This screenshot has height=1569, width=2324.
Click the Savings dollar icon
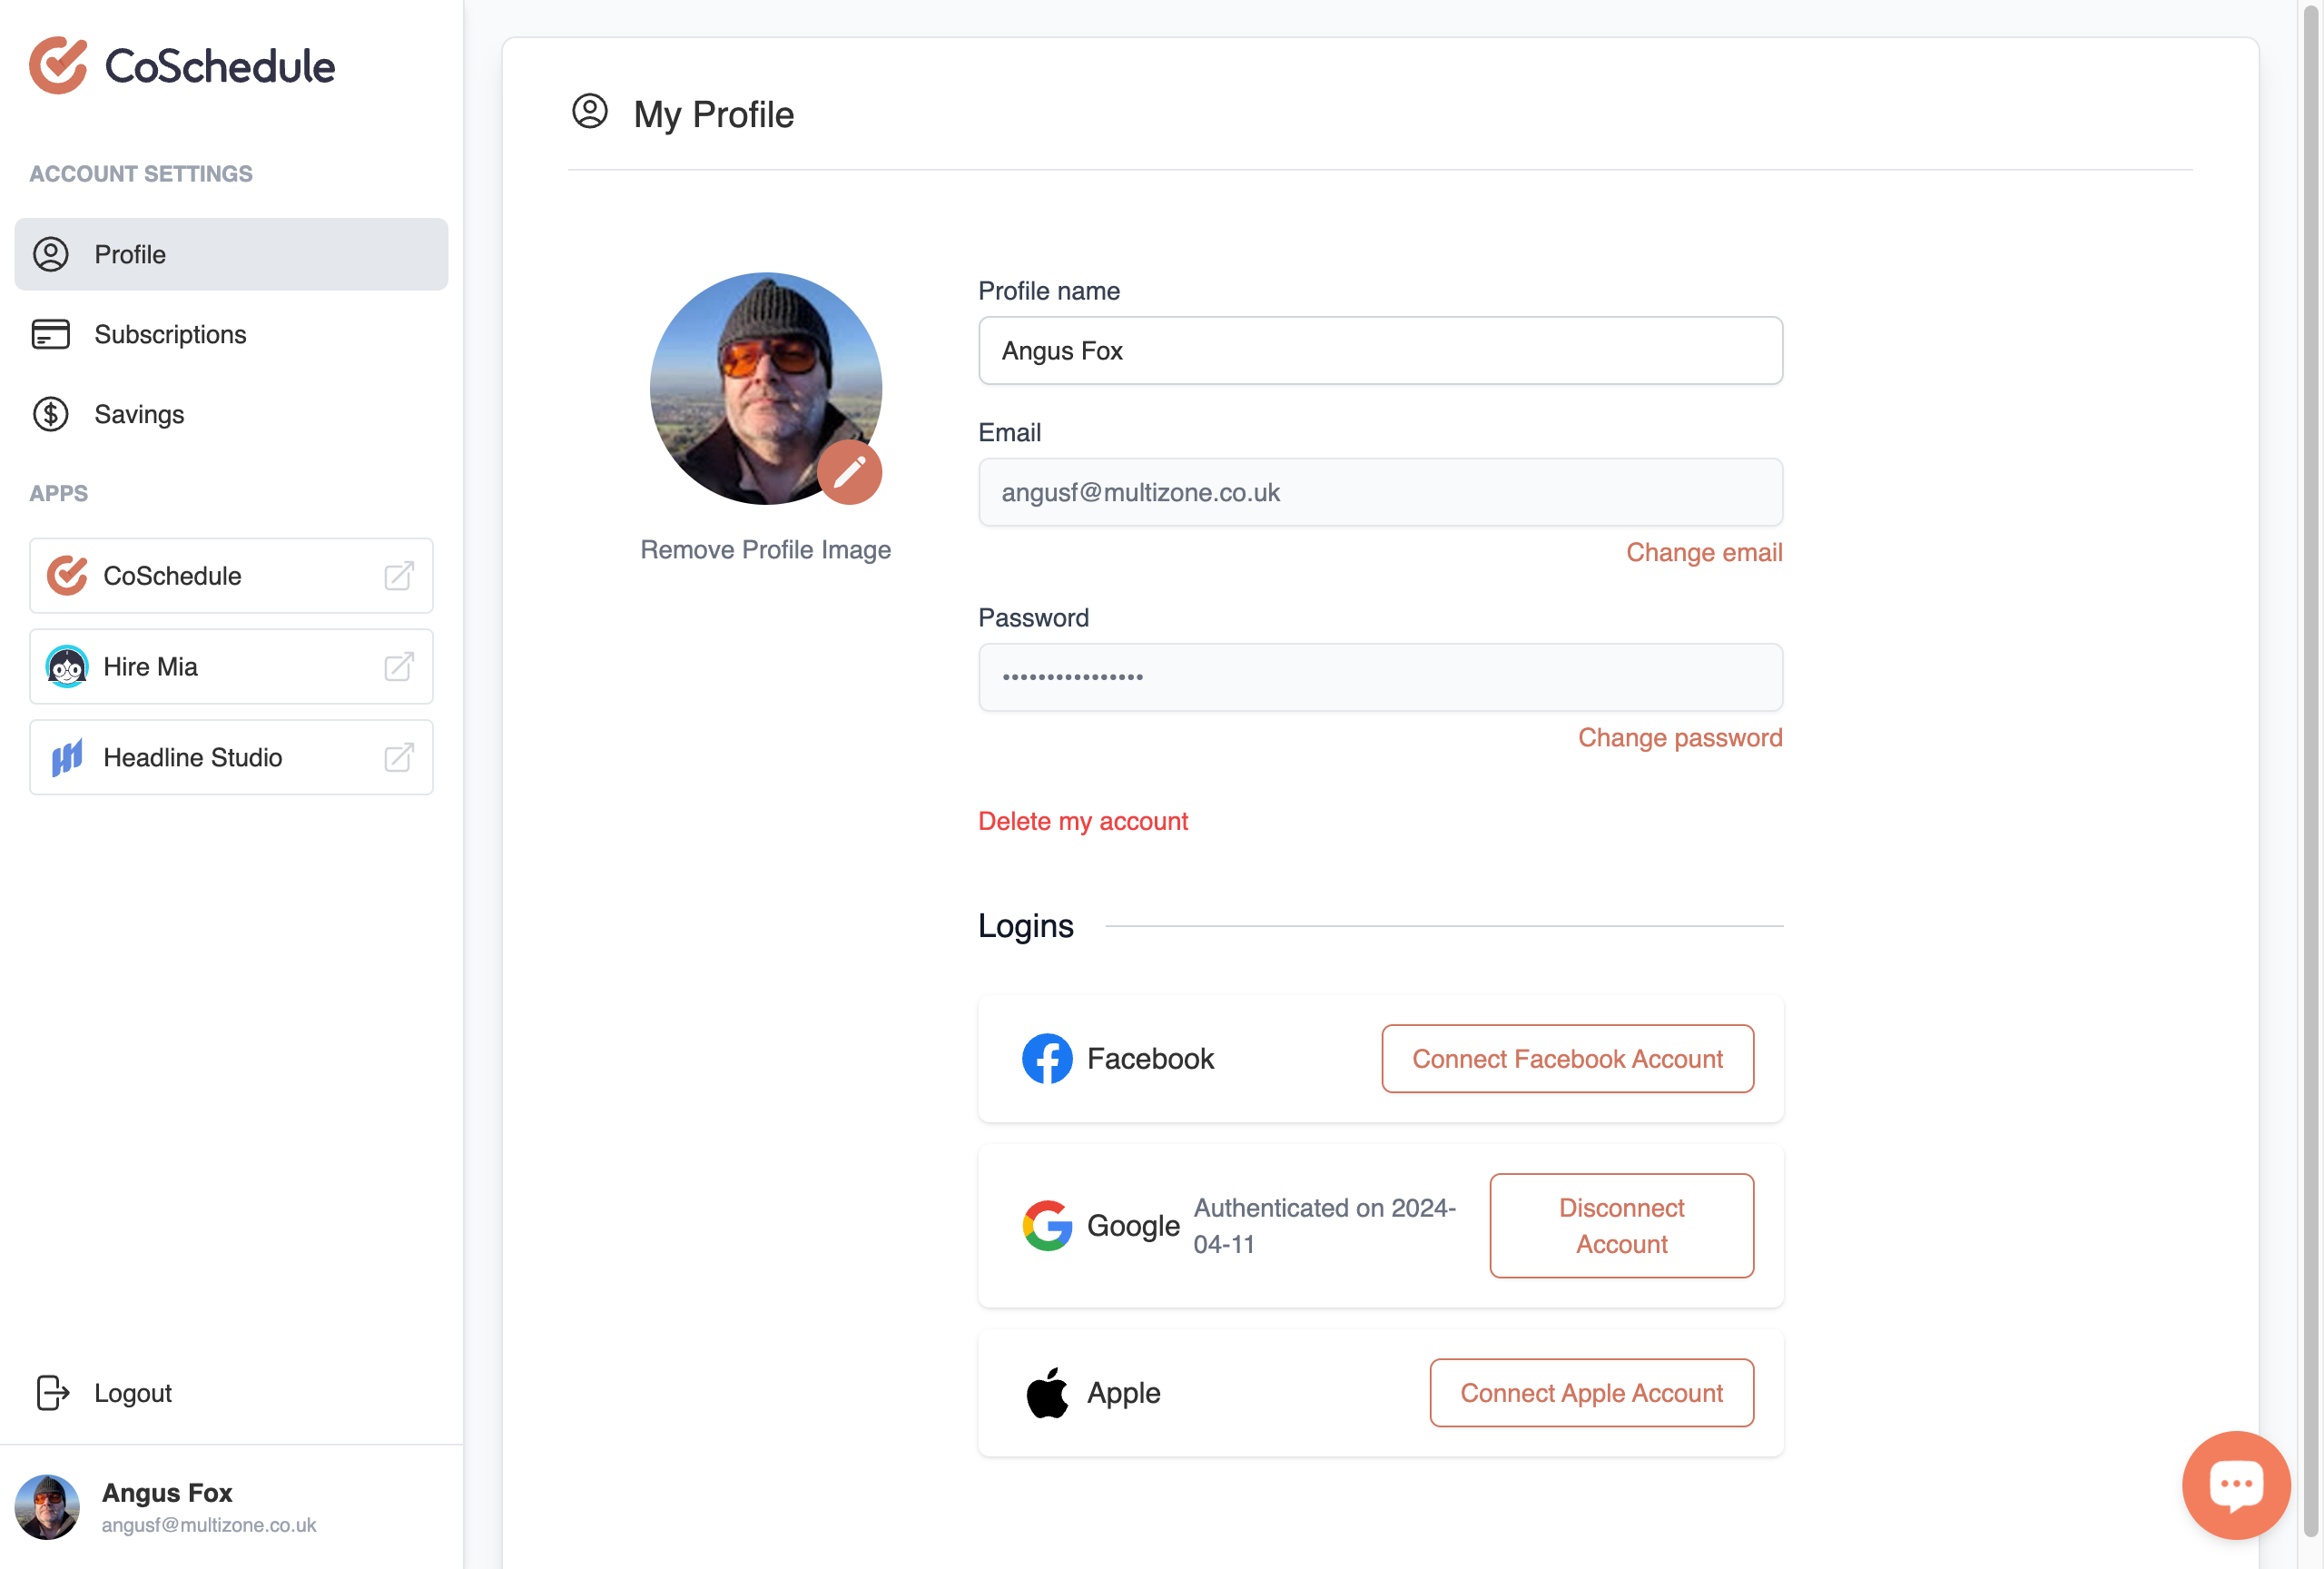pyautogui.click(x=52, y=414)
